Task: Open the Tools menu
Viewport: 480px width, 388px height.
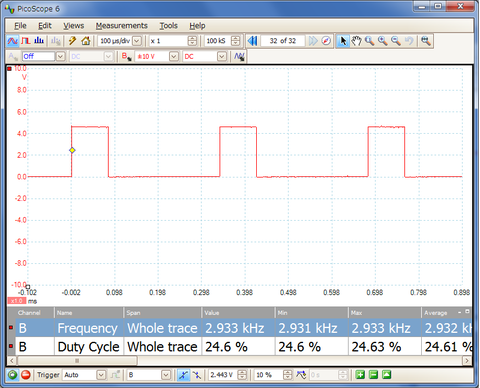Action: point(168,26)
